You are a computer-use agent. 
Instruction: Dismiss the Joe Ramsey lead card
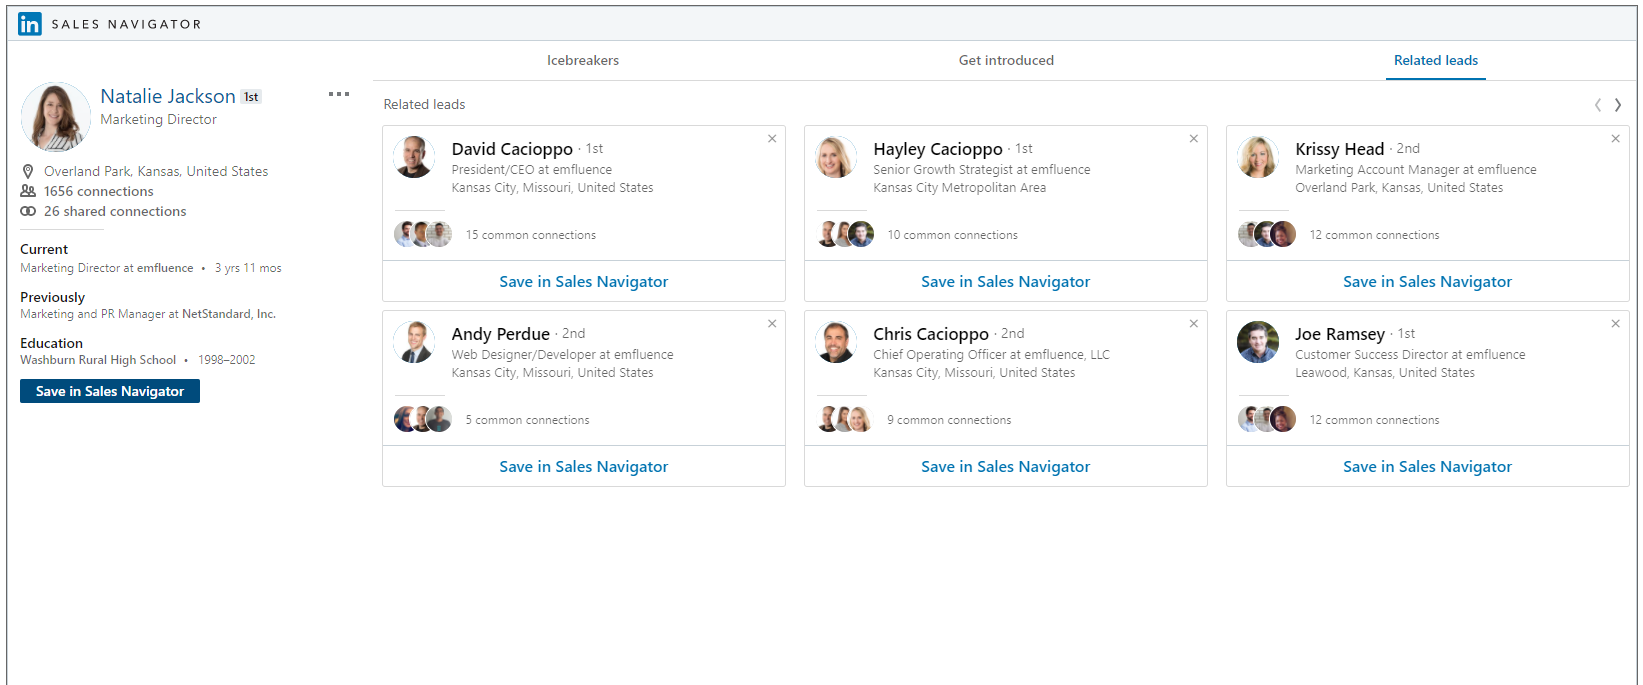1616,324
